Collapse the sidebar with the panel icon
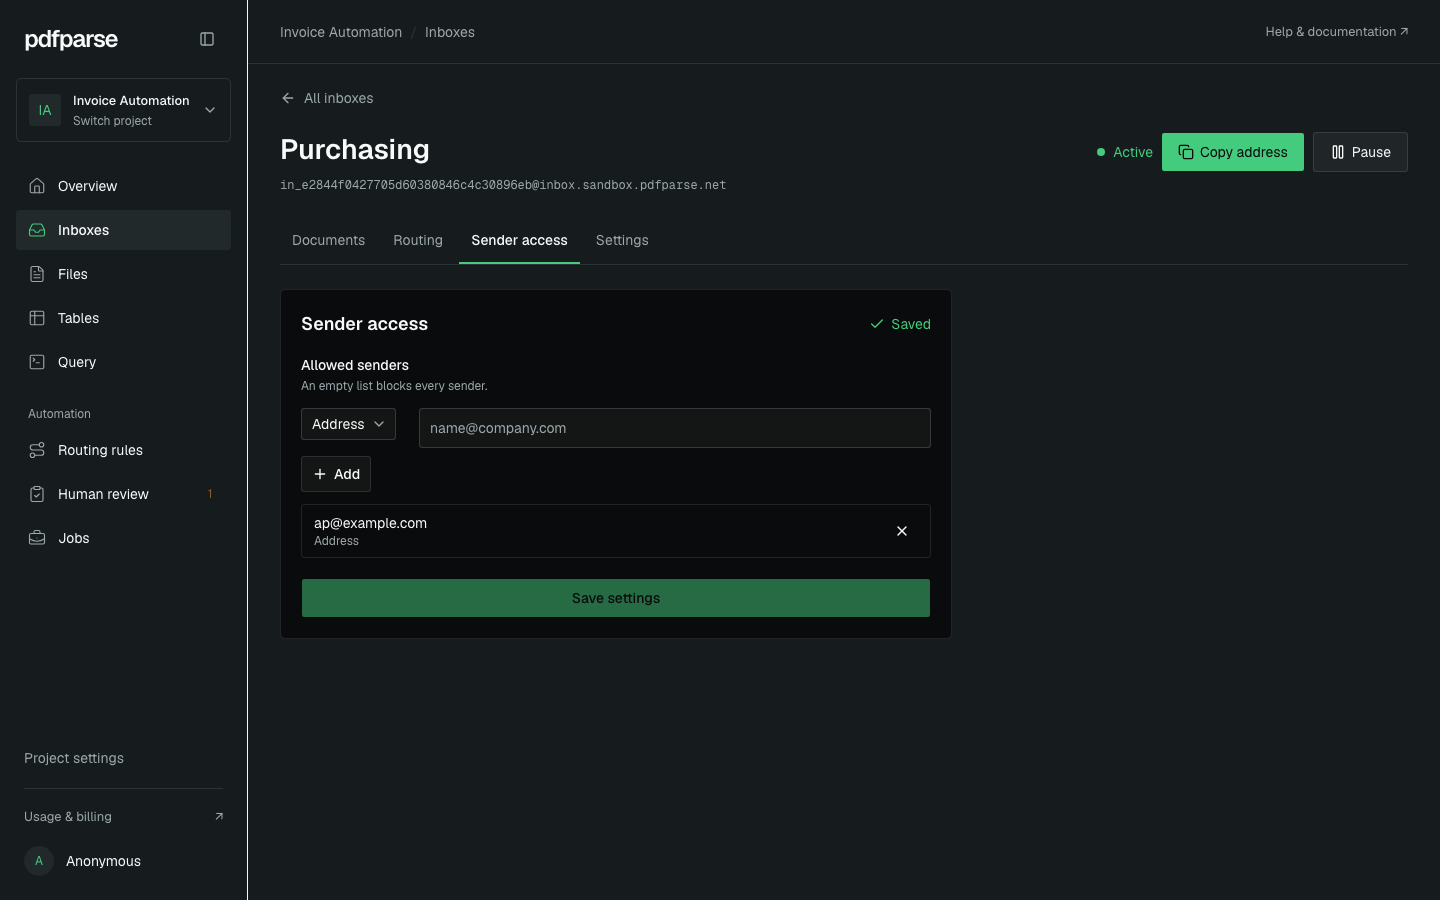 coord(207,39)
